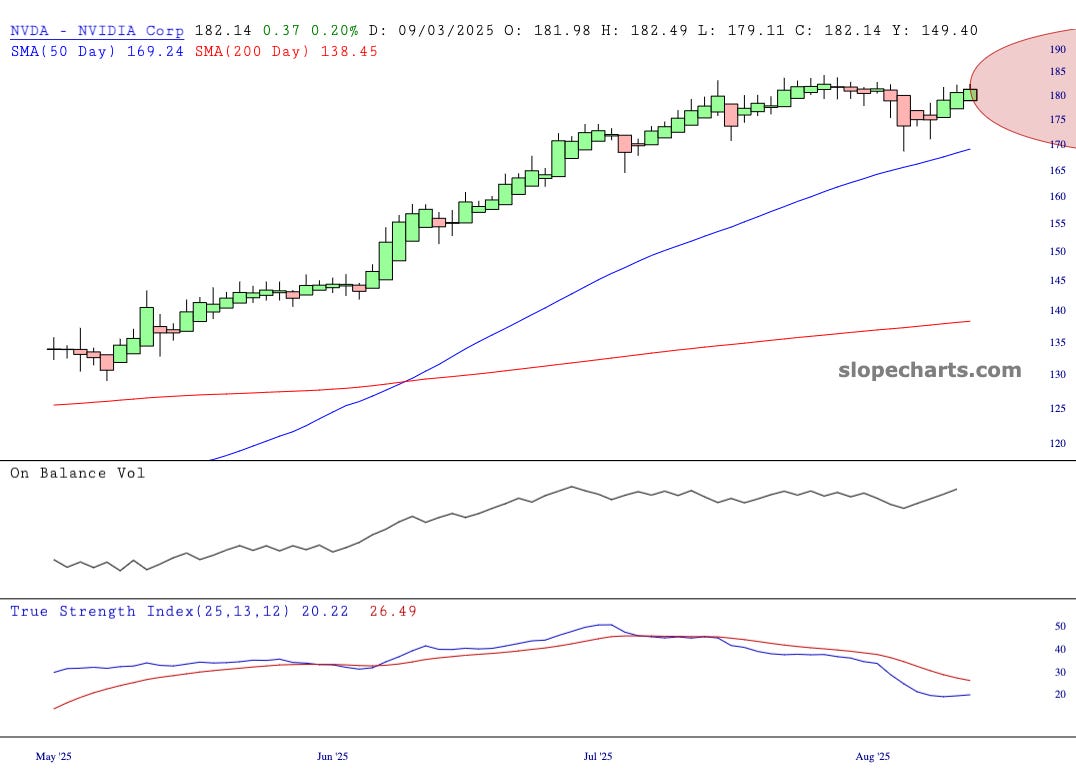Screen dimensions: 1076x777
Task: Click the 135 price axis label
Action: tap(1057, 342)
